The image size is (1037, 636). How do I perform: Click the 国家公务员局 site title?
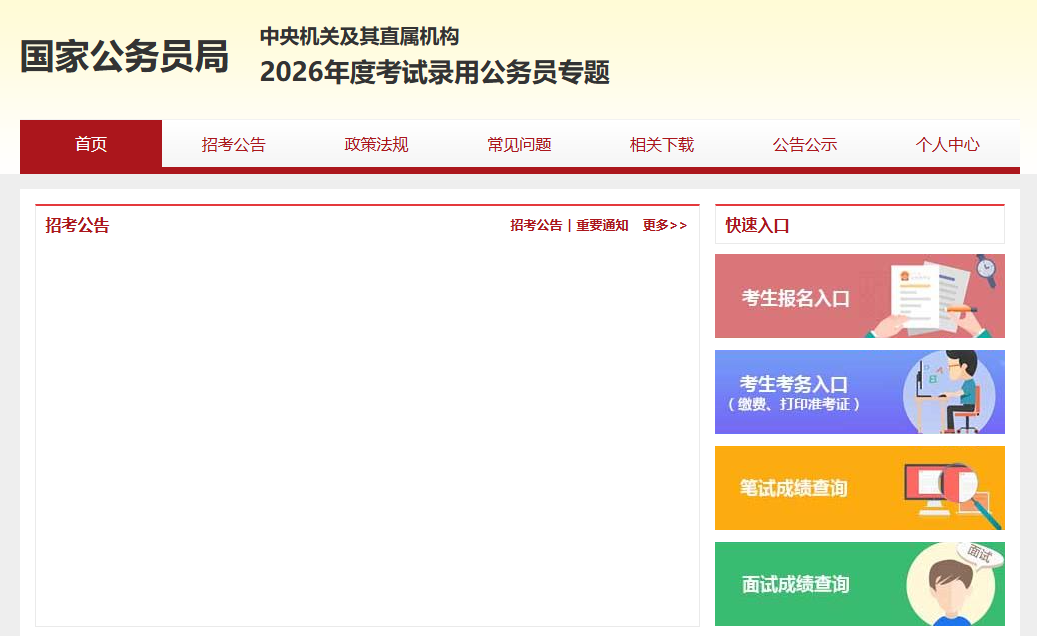point(124,57)
